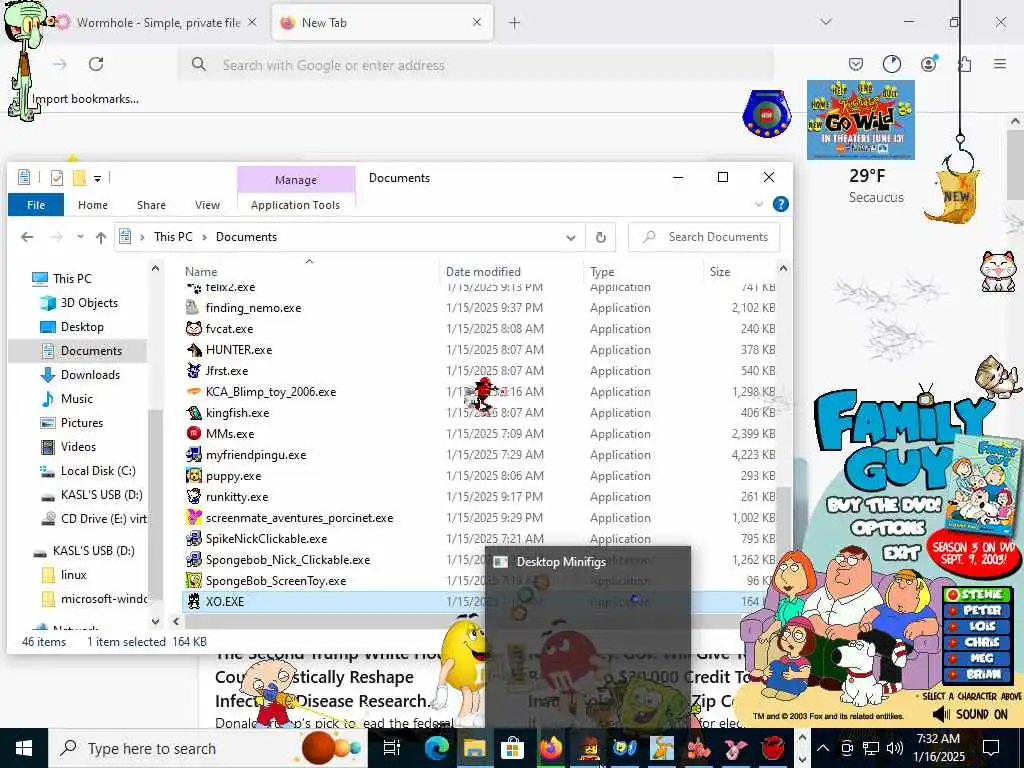This screenshot has width=1024, height=768.
Task: Select Local Disk (C:) in navigation pane
Action: [x=98, y=471]
